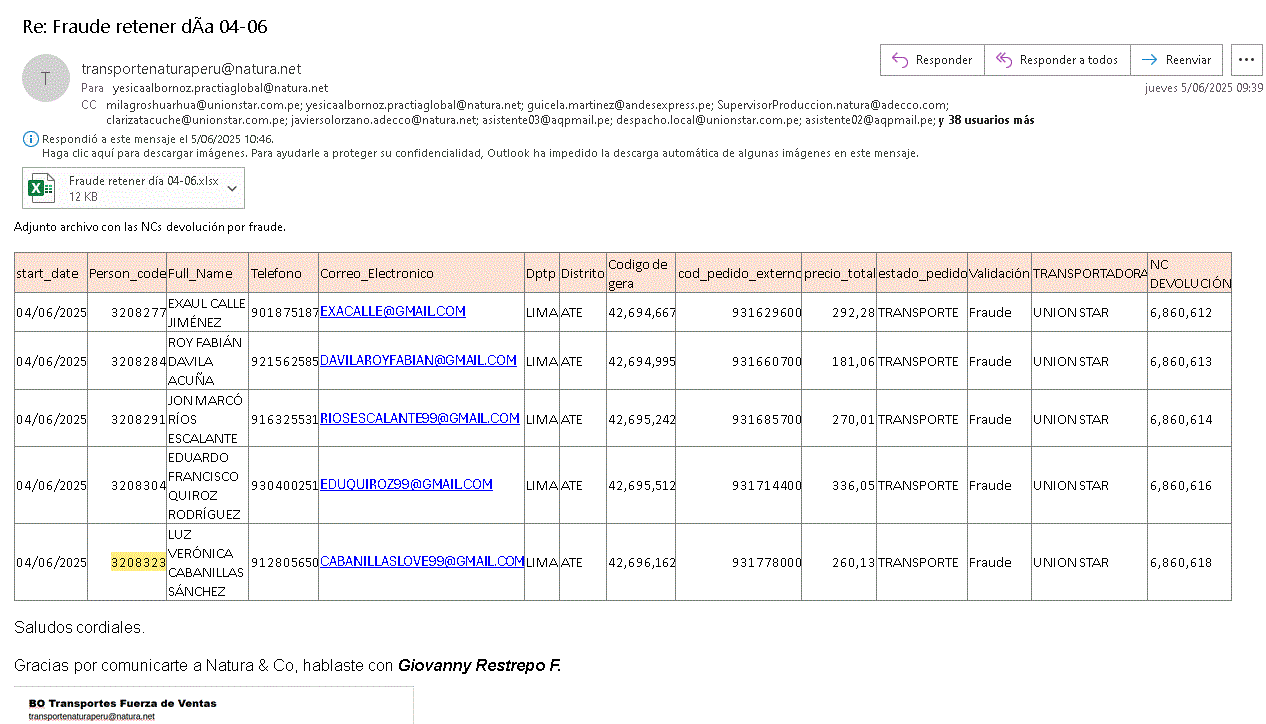Open the EXACALLE@GMAIL.COM email link
Image resolution: width=1266 pixels, height=724 pixels.
point(392,312)
